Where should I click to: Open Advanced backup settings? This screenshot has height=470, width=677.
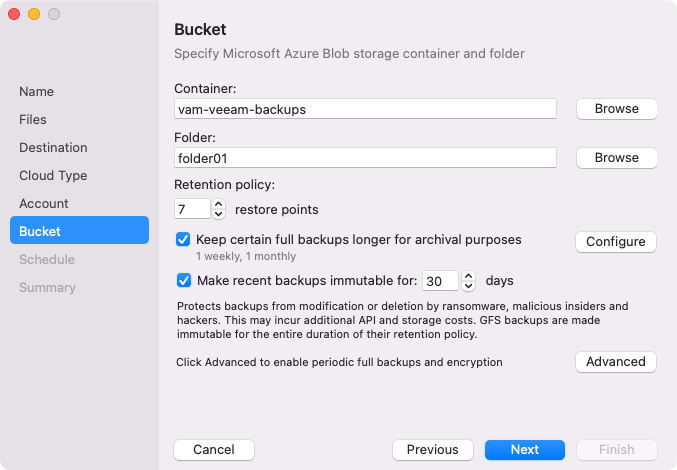[x=615, y=362]
